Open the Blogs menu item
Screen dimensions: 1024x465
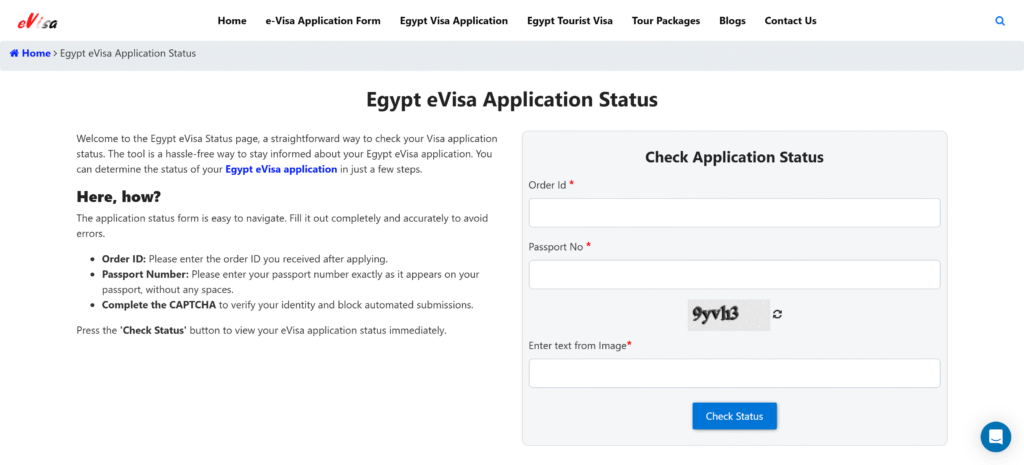coord(732,21)
